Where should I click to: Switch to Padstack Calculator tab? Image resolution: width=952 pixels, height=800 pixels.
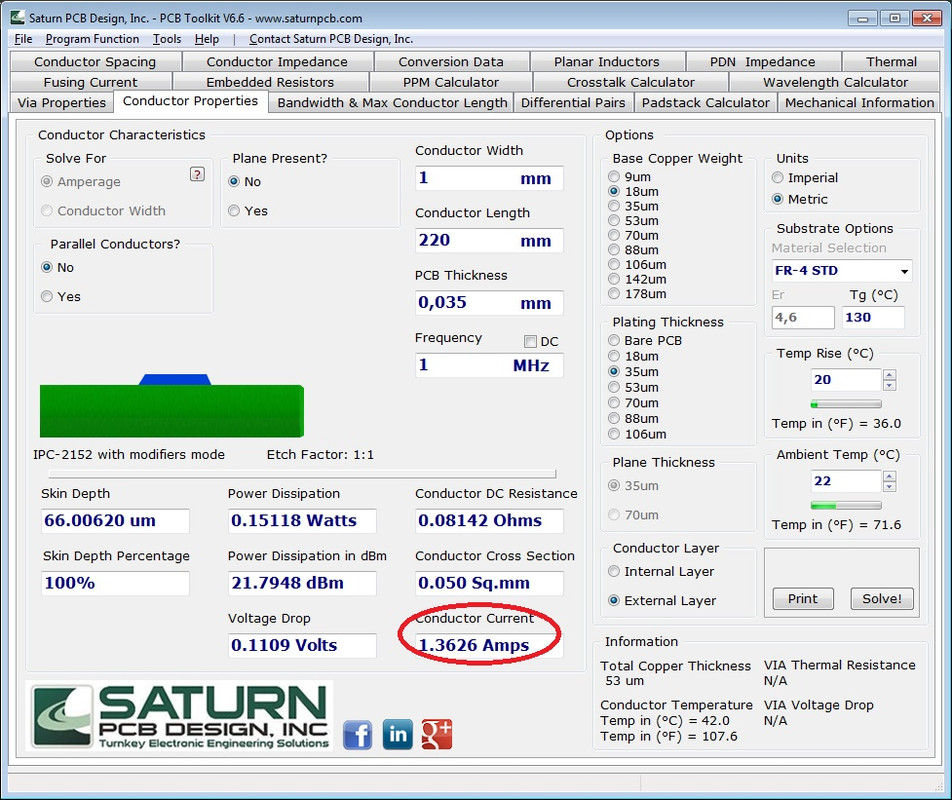coord(706,103)
